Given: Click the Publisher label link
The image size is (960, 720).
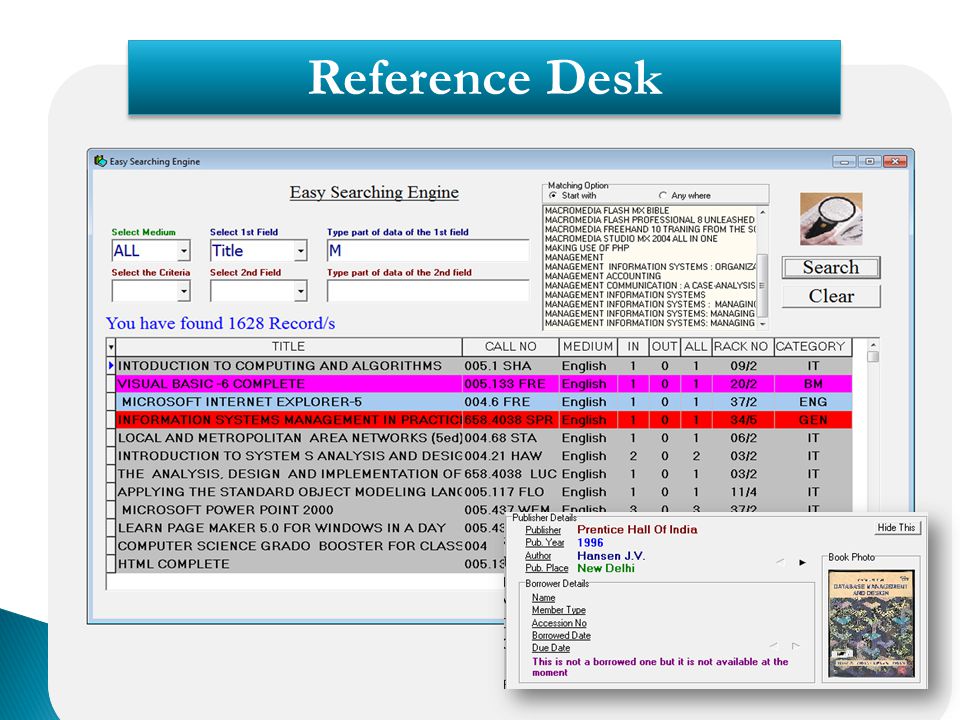Looking at the screenshot, I should pyautogui.click(x=543, y=530).
